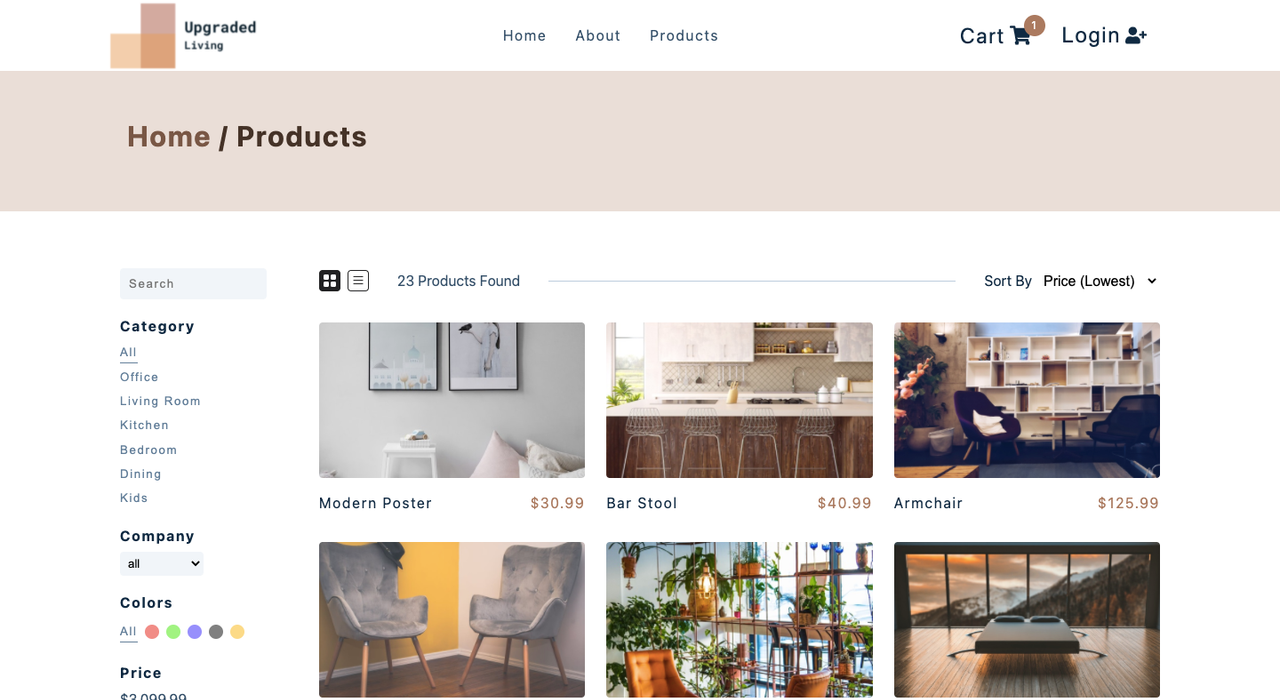Click the Upgraded Living logo
This screenshot has width=1280, height=700.
[183, 36]
